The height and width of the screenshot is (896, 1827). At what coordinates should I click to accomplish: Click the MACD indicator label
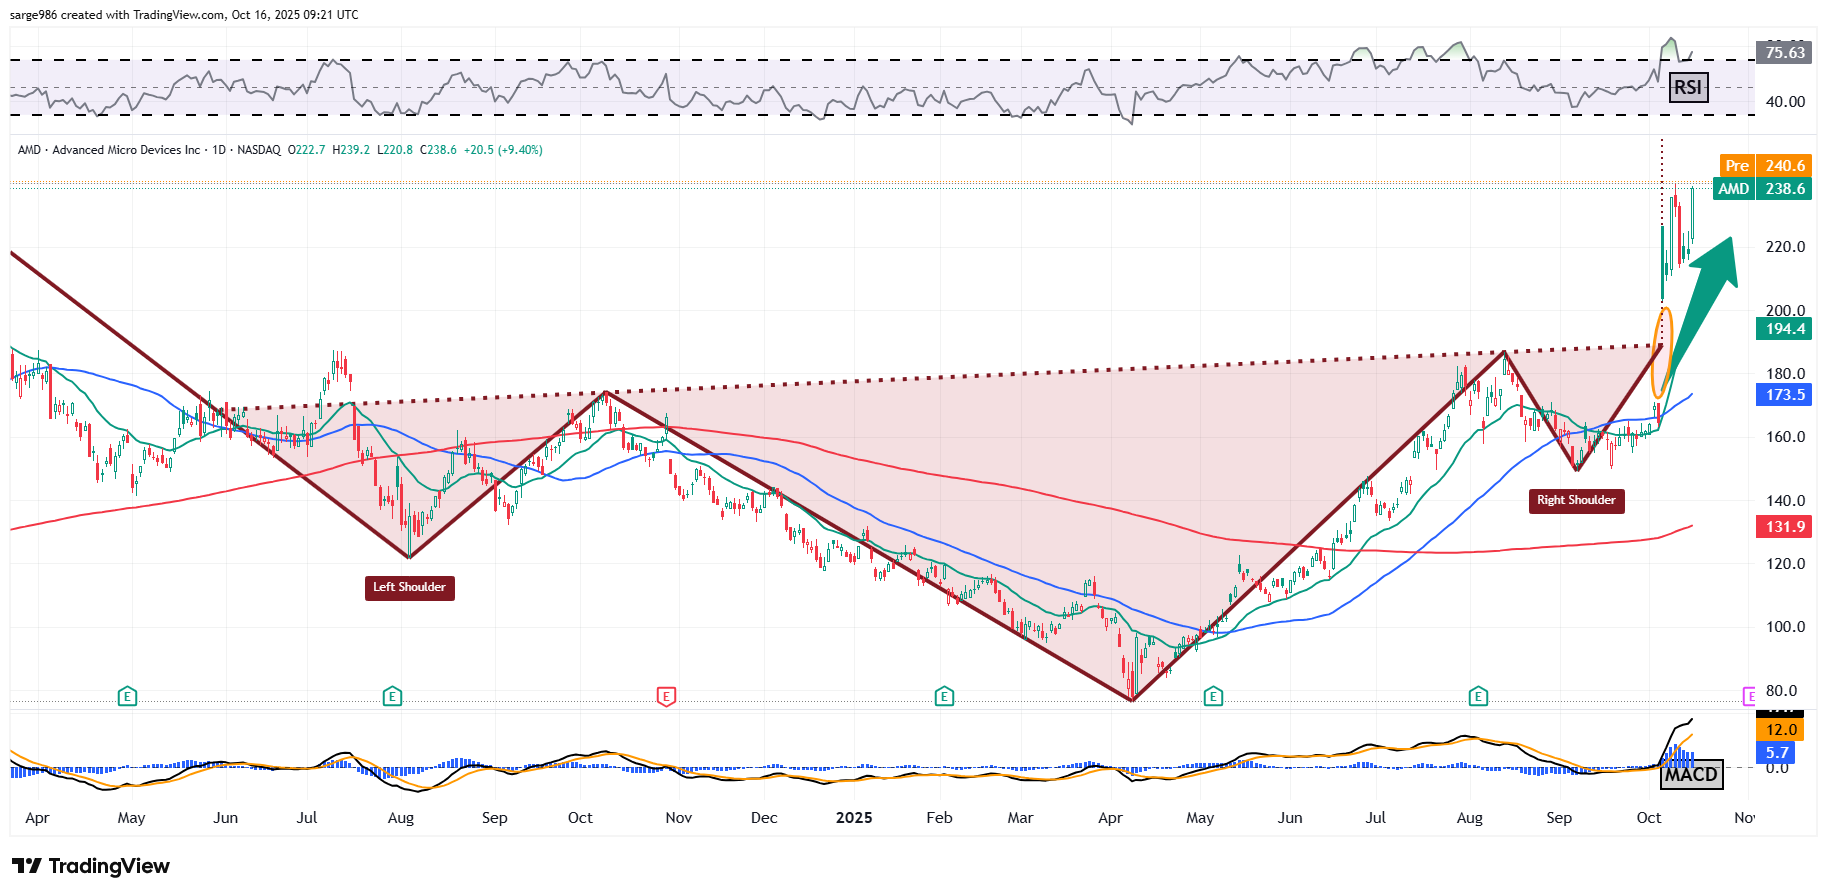1691,774
